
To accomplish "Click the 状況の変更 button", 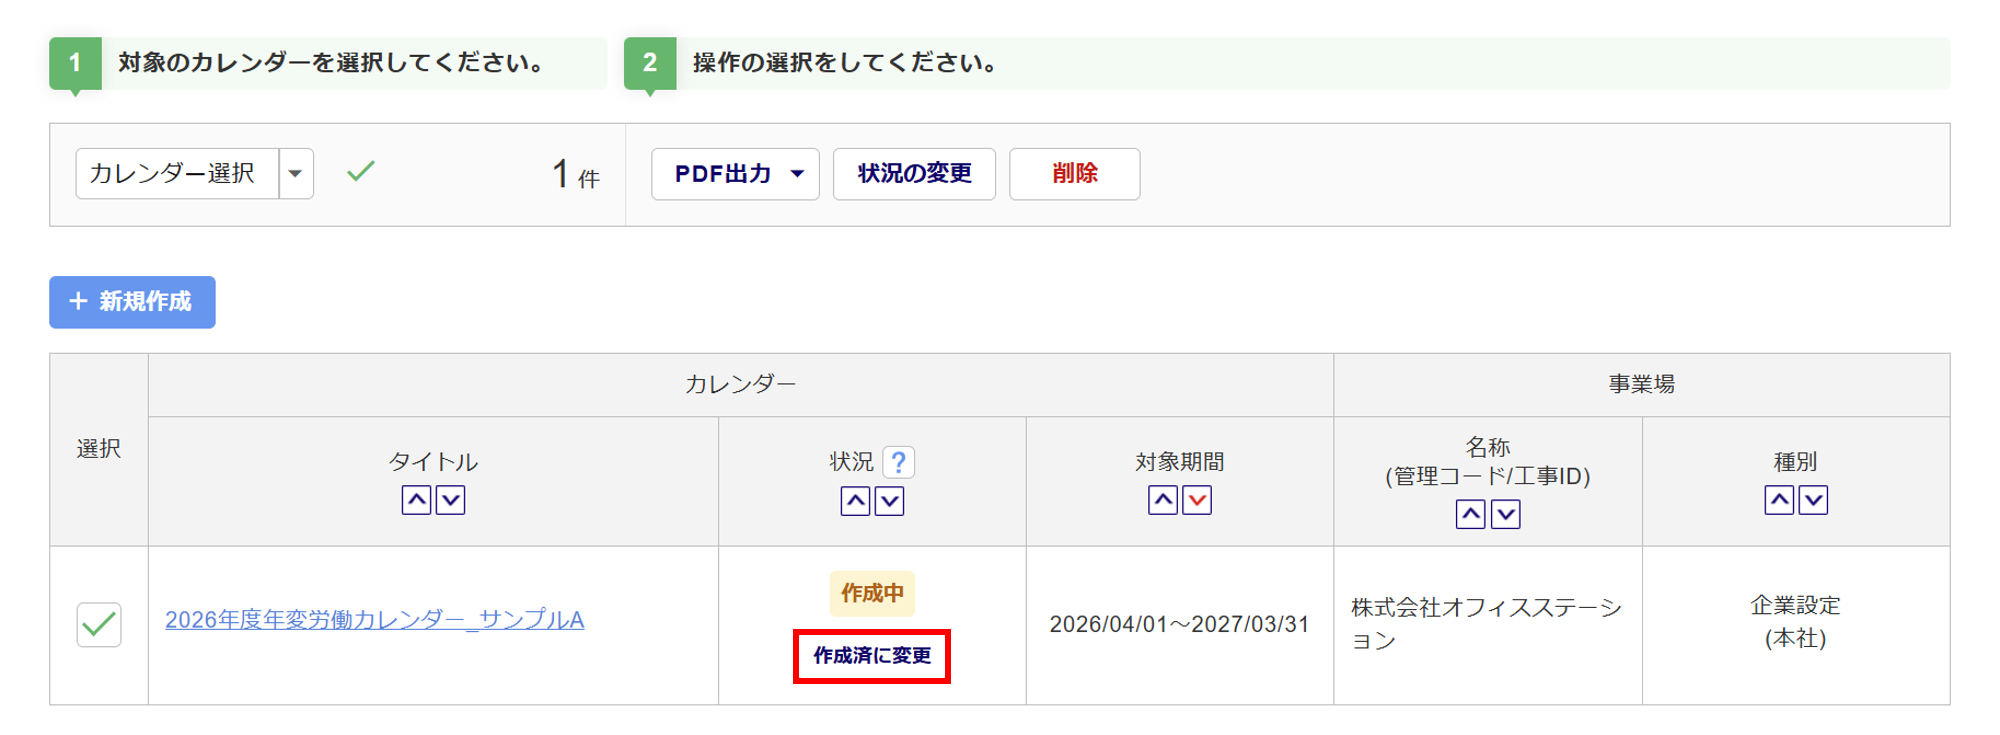I will (914, 174).
